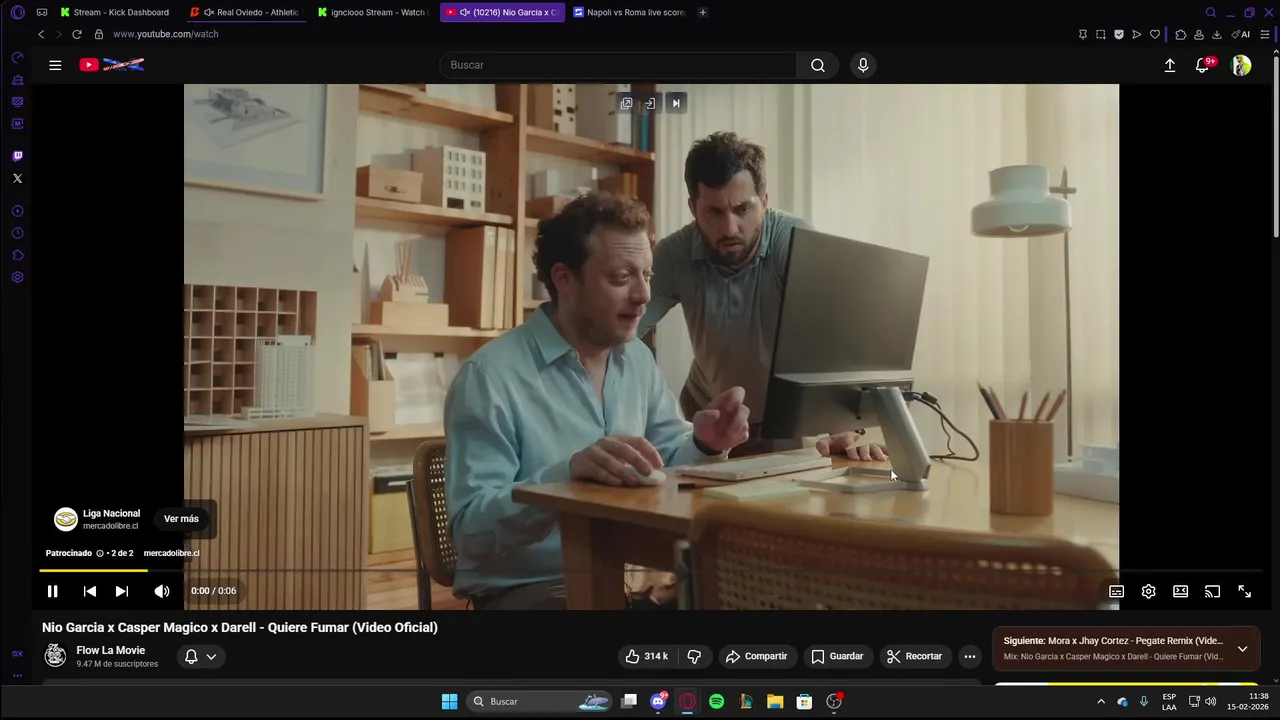This screenshot has width=1280, height=720.
Task: Open the ad blocker shield icon
Action: [x=1119, y=34]
